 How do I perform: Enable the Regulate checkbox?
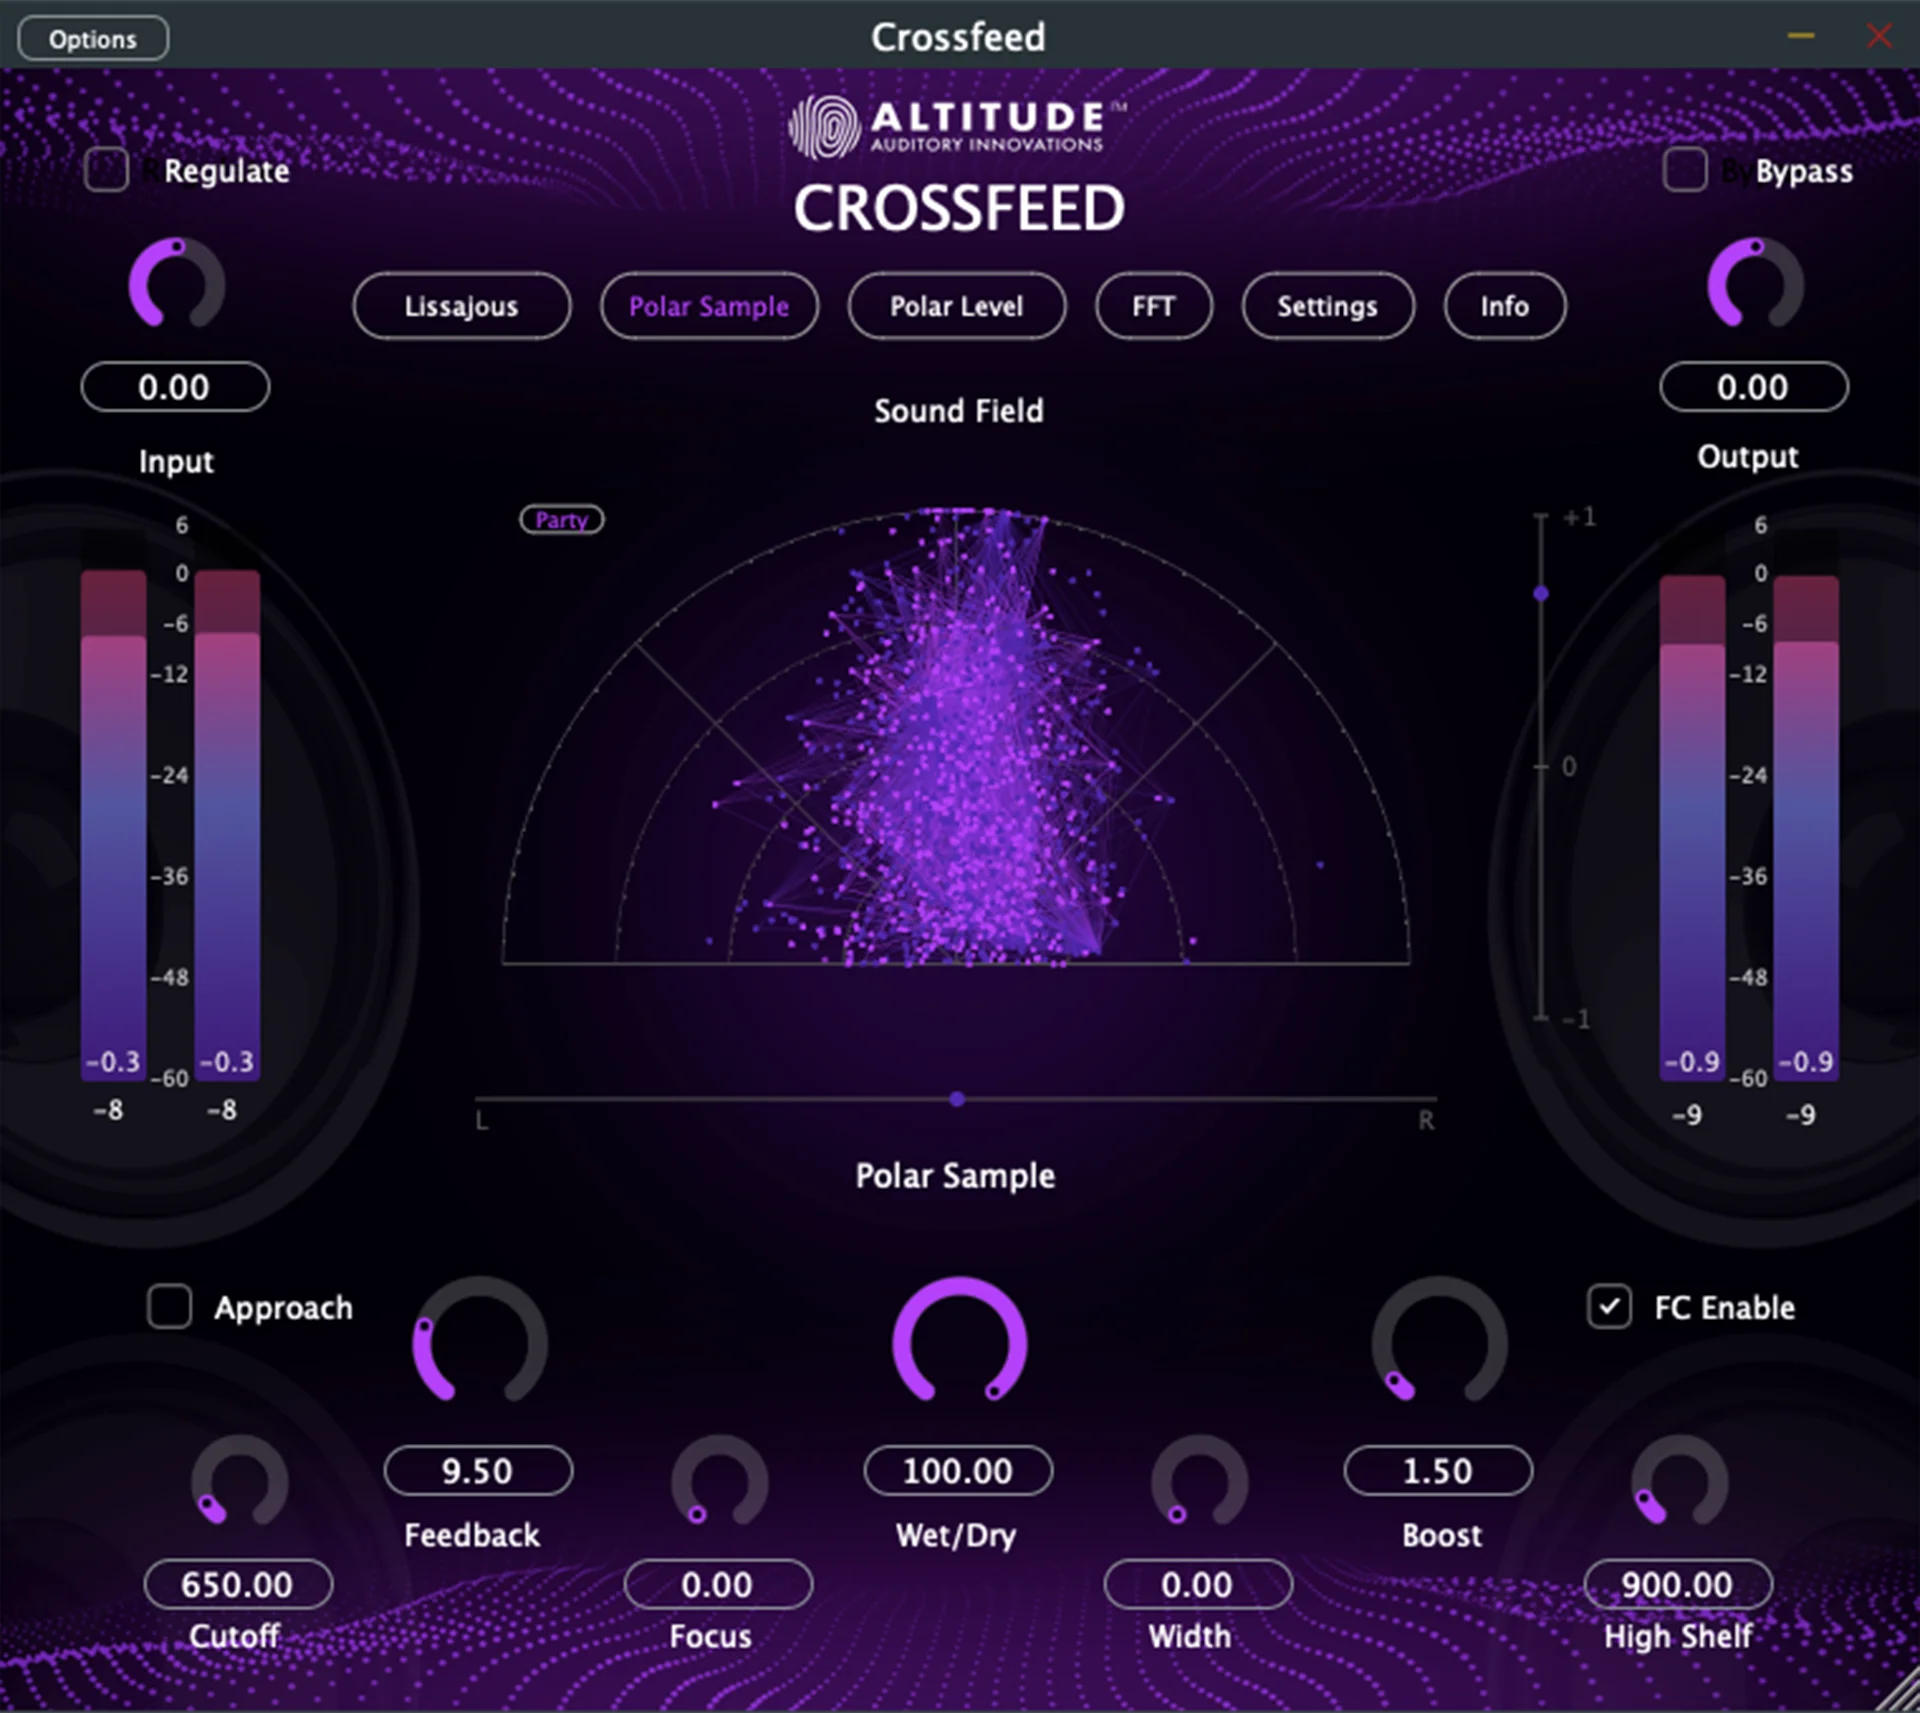tap(106, 171)
